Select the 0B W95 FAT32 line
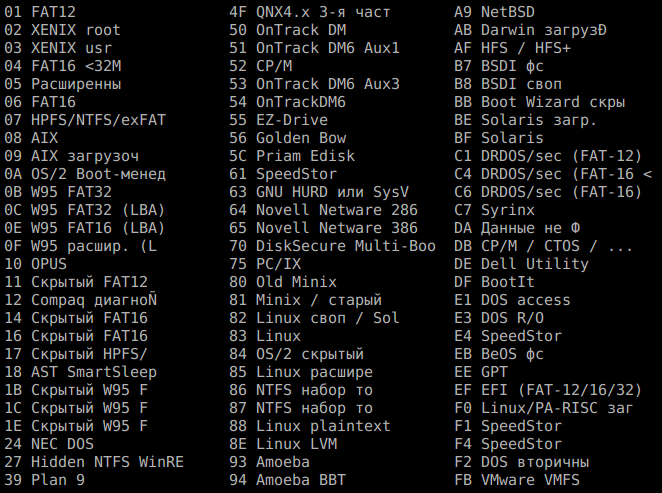Viewport: 662px width, 493px height. [58, 192]
